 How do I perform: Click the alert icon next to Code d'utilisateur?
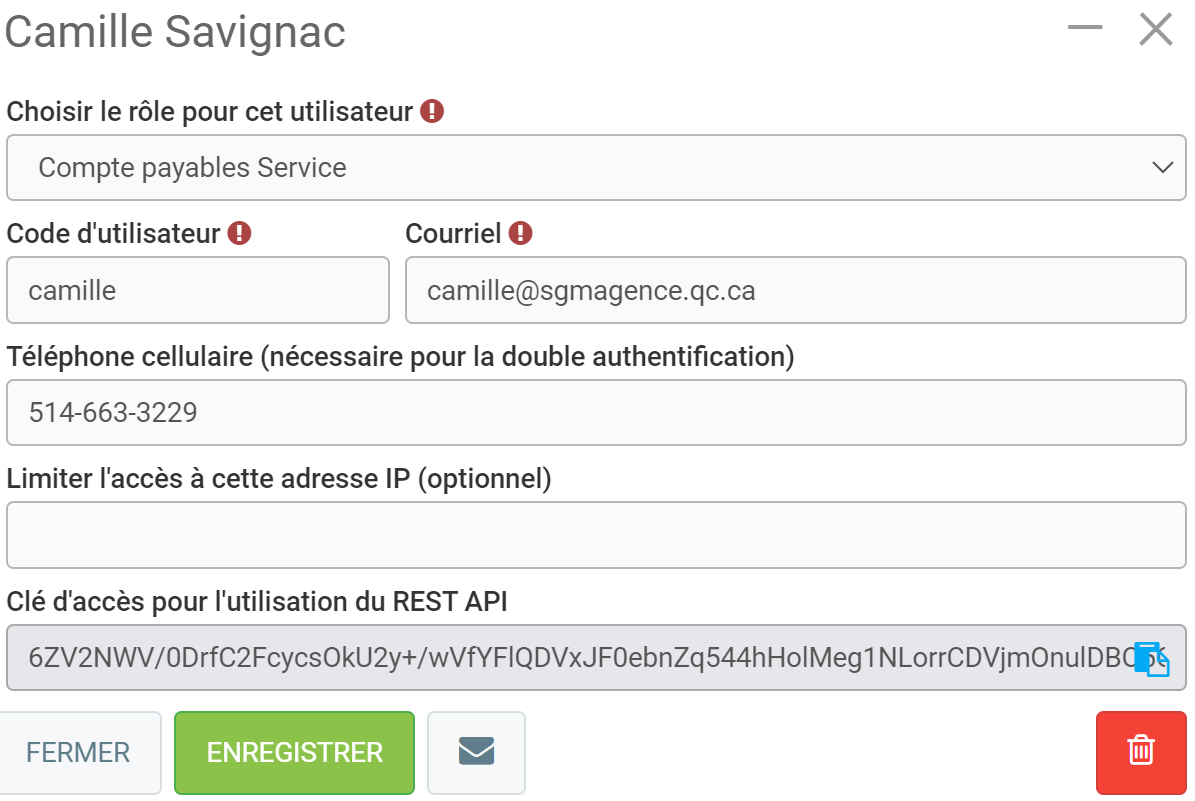tap(239, 234)
